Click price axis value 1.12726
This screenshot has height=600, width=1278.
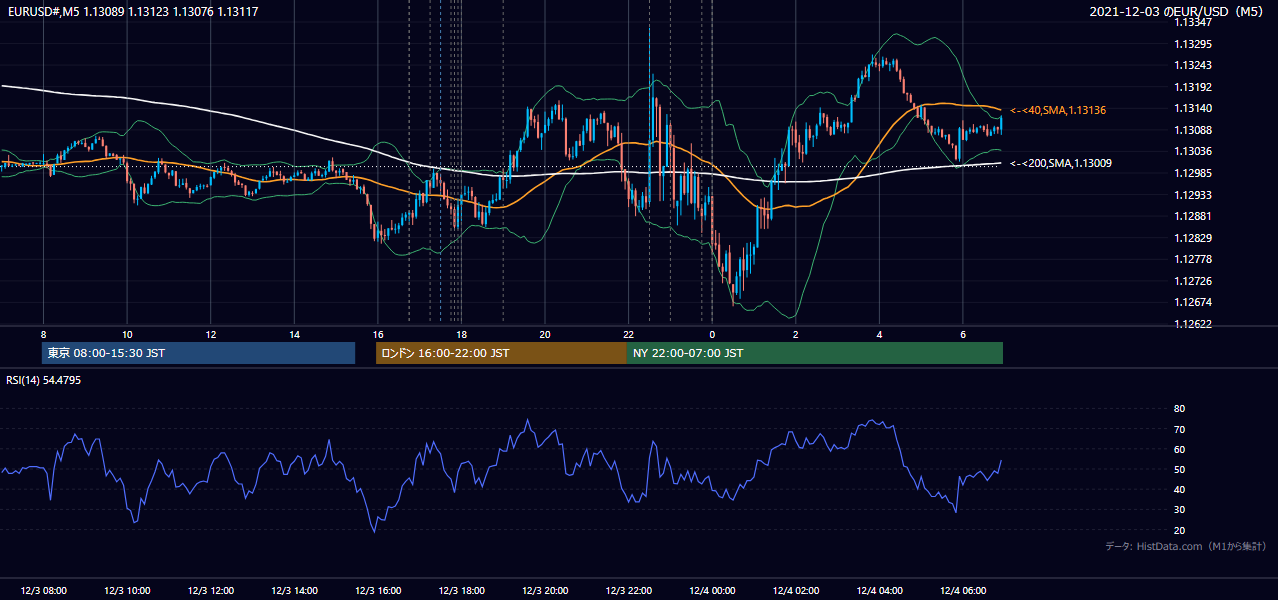point(1194,281)
